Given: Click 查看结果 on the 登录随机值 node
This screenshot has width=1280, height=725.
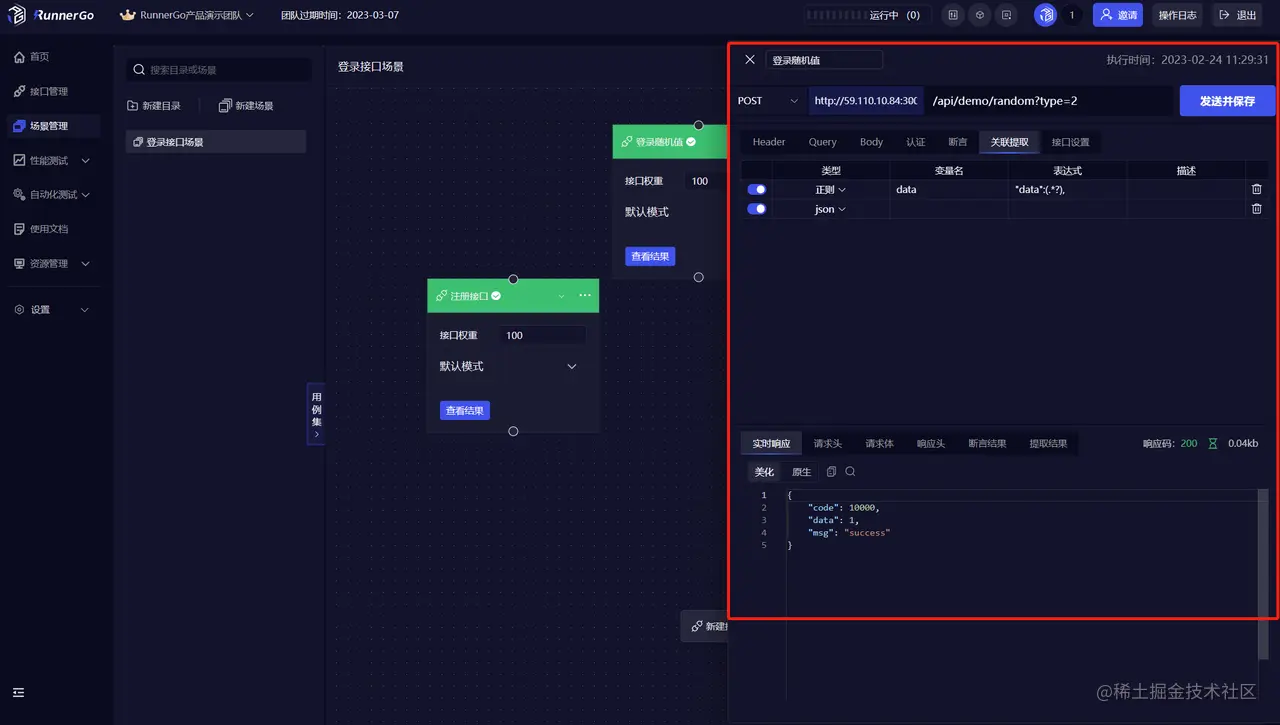Looking at the screenshot, I should pyautogui.click(x=650, y=257).
